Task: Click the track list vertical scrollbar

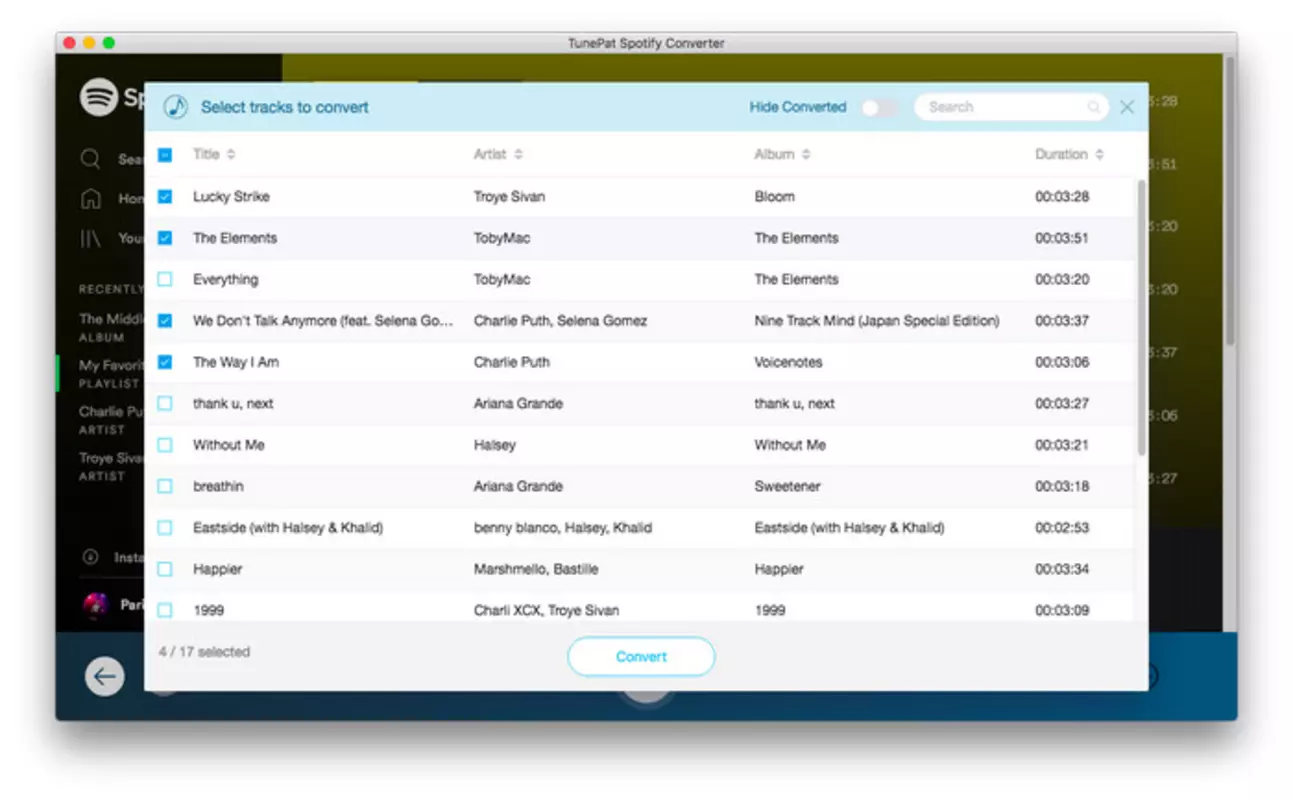Action: pos(1141,320)
